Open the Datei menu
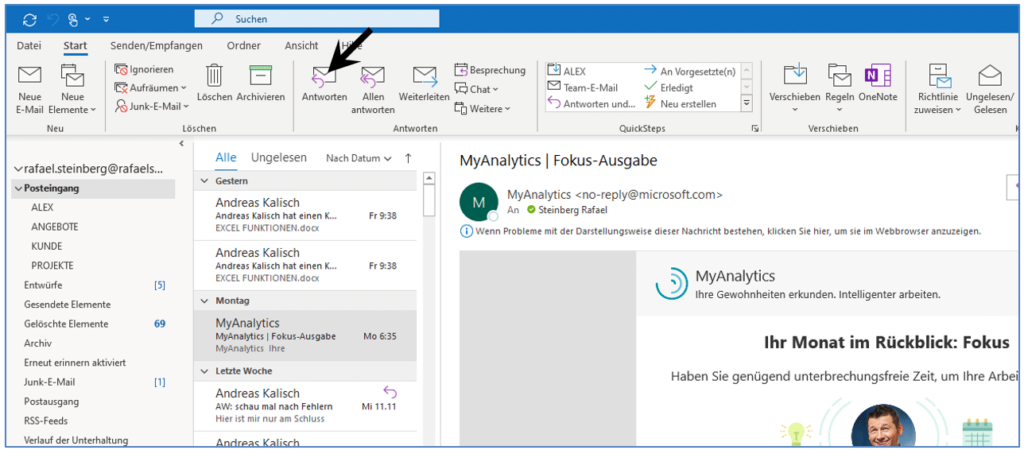This screenshot has height=450, width=1024. click(x=29, y=46)
